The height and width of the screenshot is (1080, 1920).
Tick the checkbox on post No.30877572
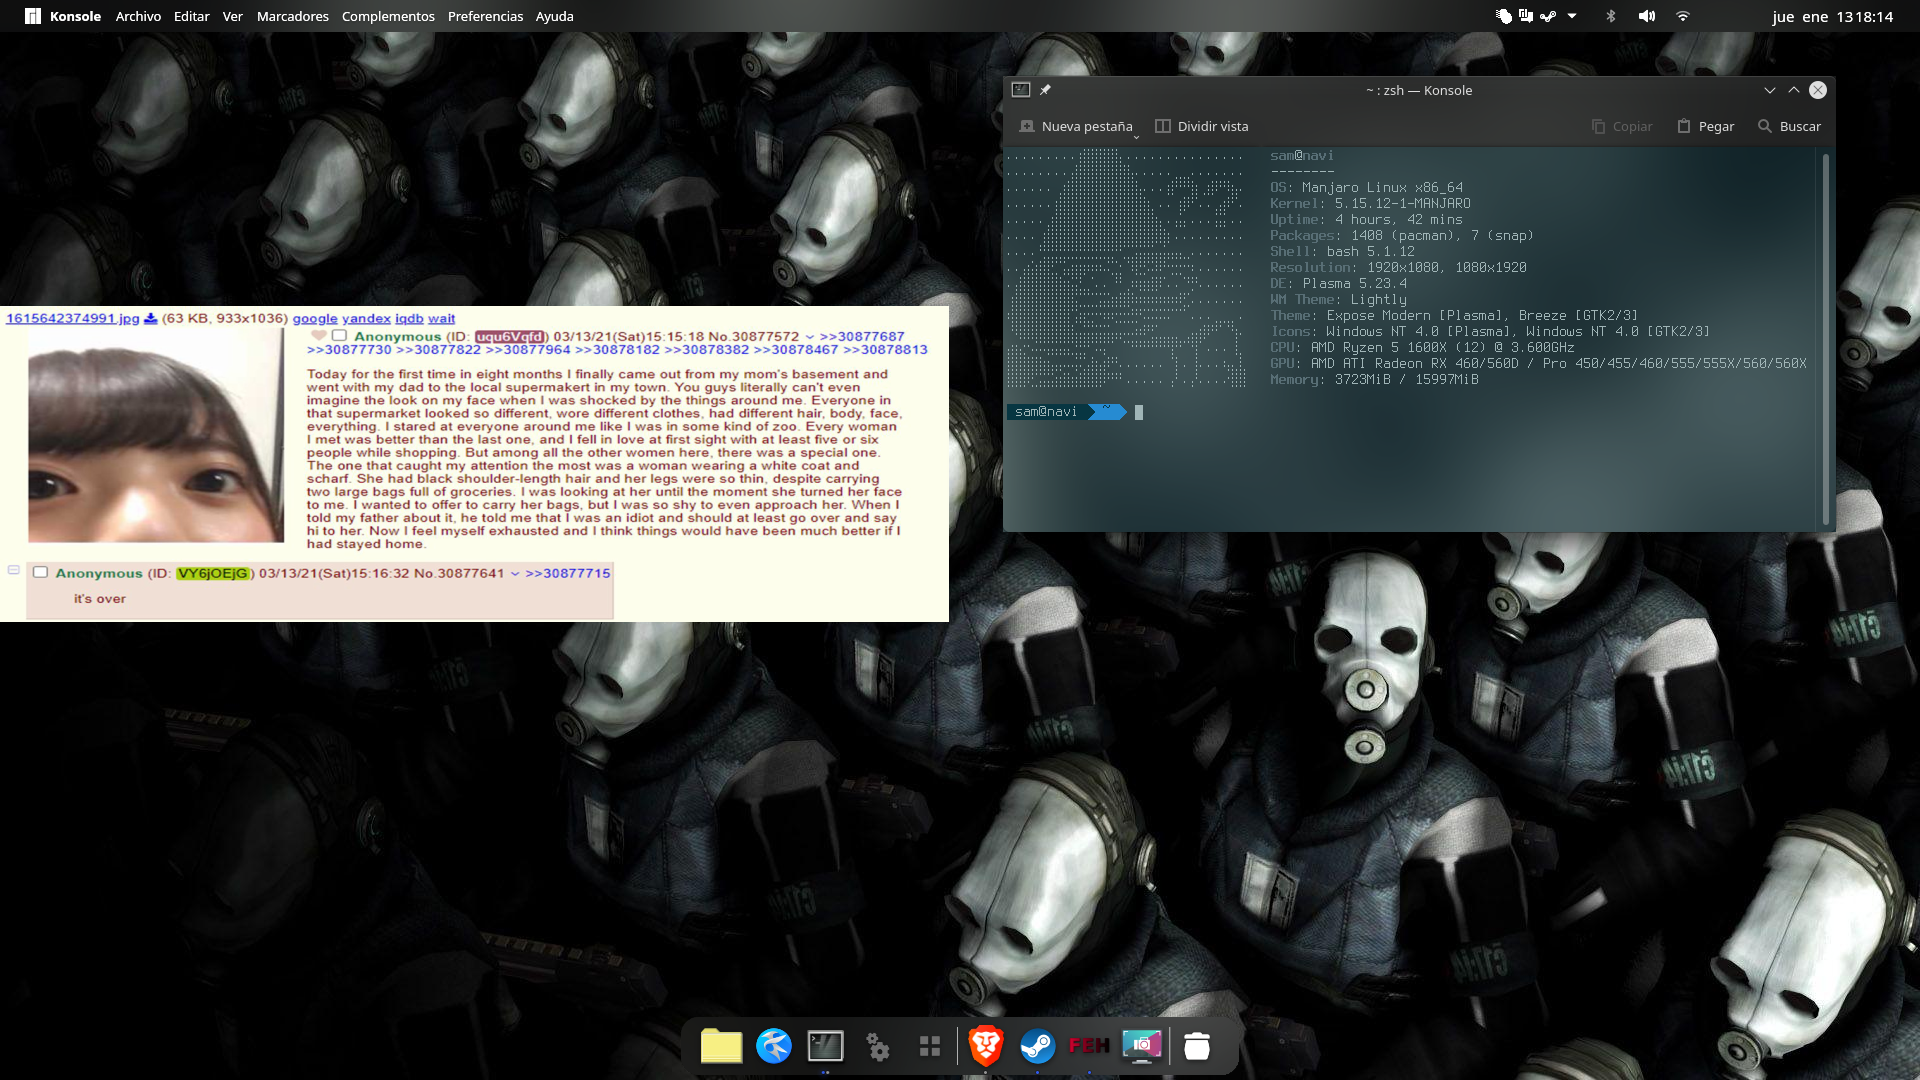[339, 336]
